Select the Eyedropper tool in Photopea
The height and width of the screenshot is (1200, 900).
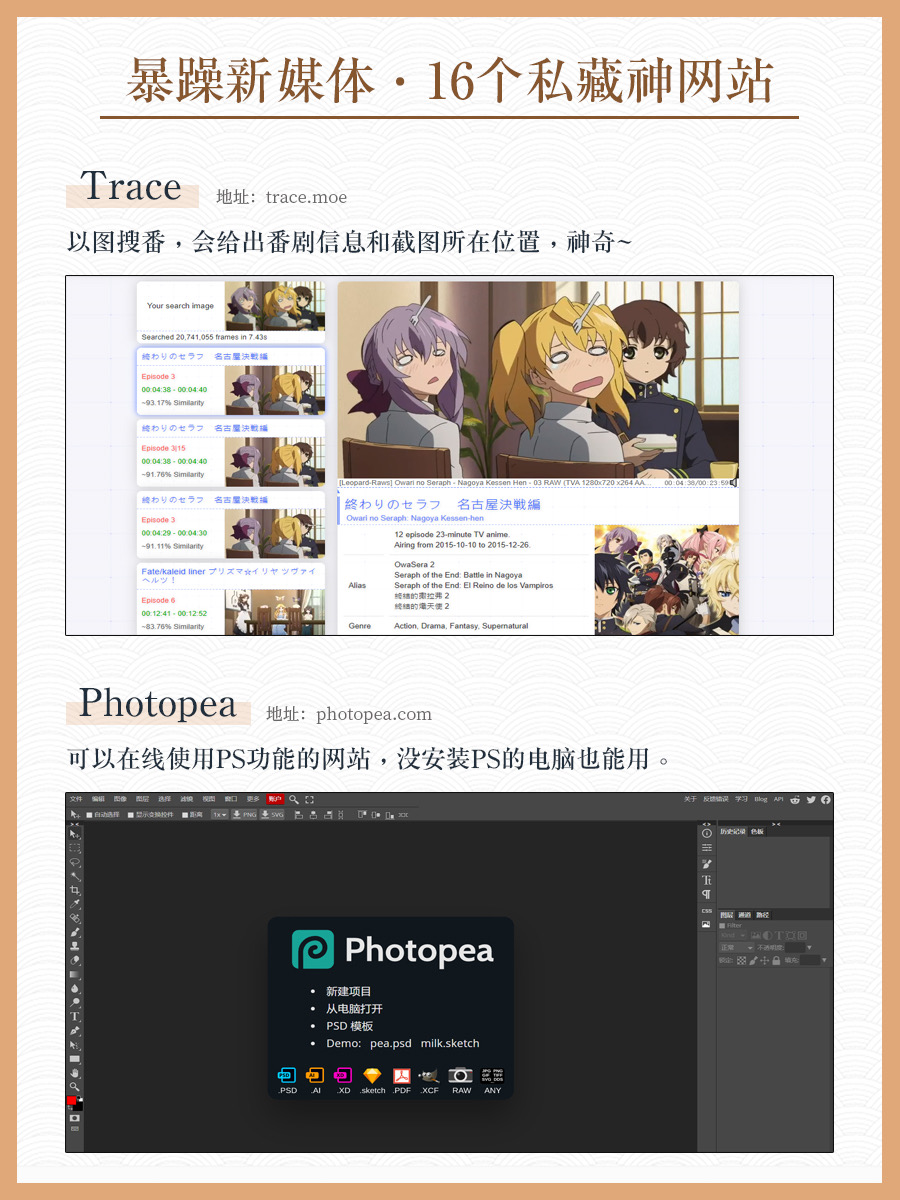point(75,904)
